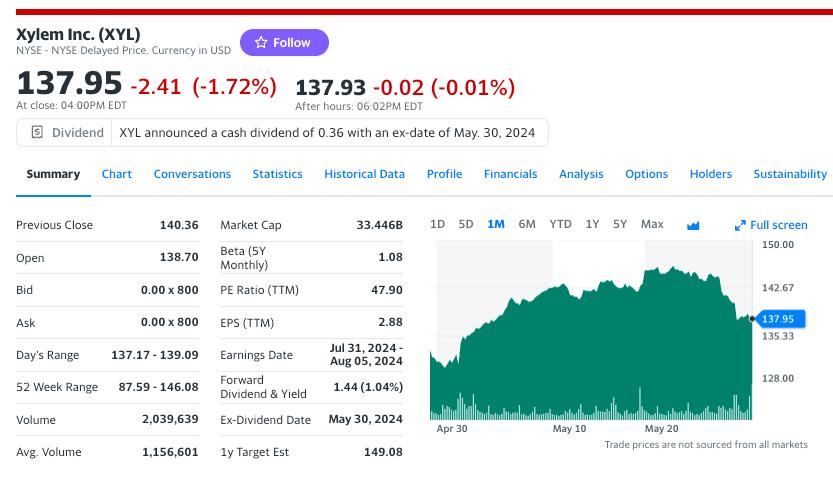Show the 1Y chart range
This screenshot has height=485, width=833.
coord(592,224)
